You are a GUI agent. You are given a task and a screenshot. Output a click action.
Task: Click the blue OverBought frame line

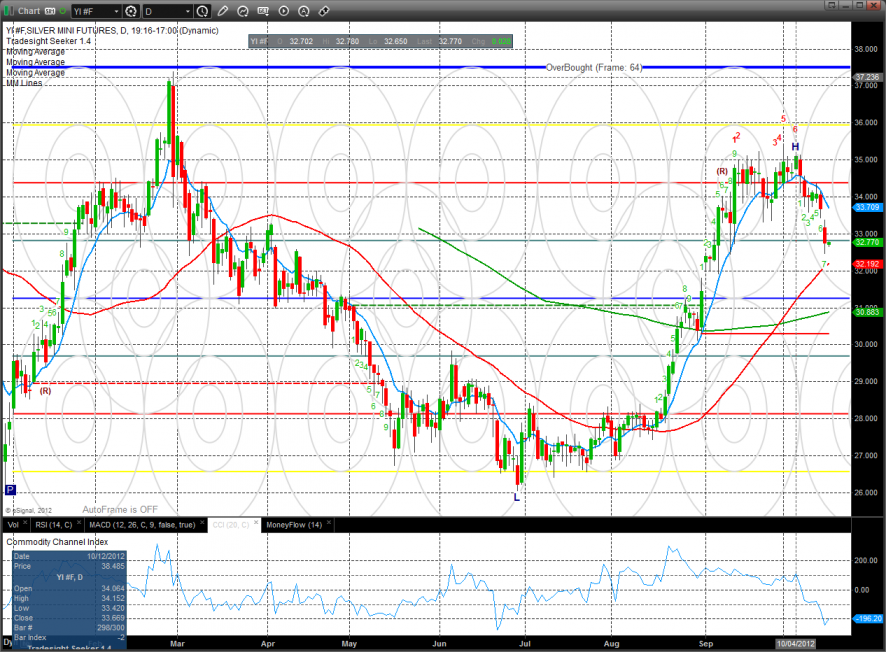(x=300, y=67)
